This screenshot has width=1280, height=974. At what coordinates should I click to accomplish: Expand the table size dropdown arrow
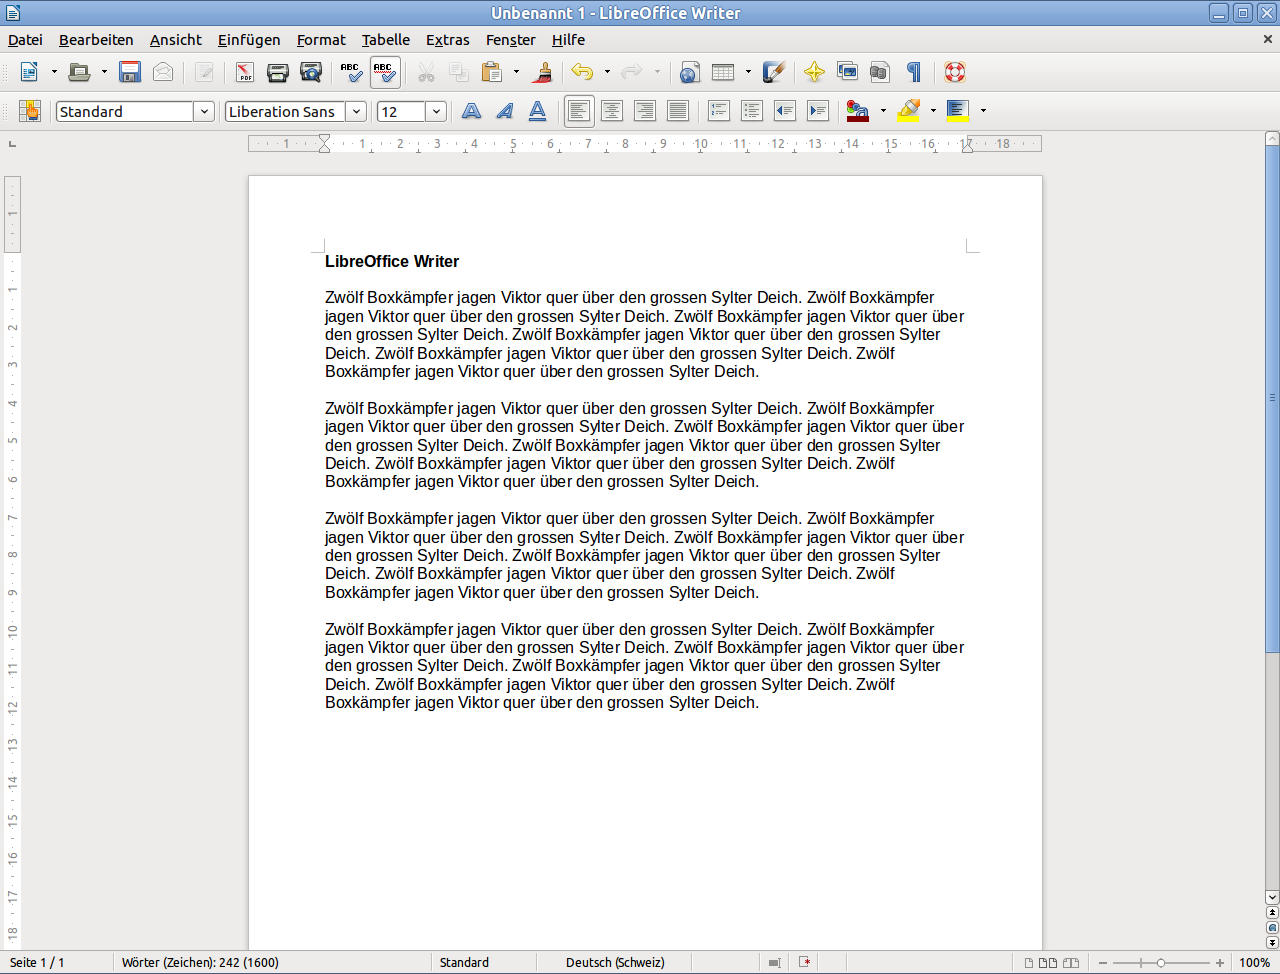pos(748,72)
